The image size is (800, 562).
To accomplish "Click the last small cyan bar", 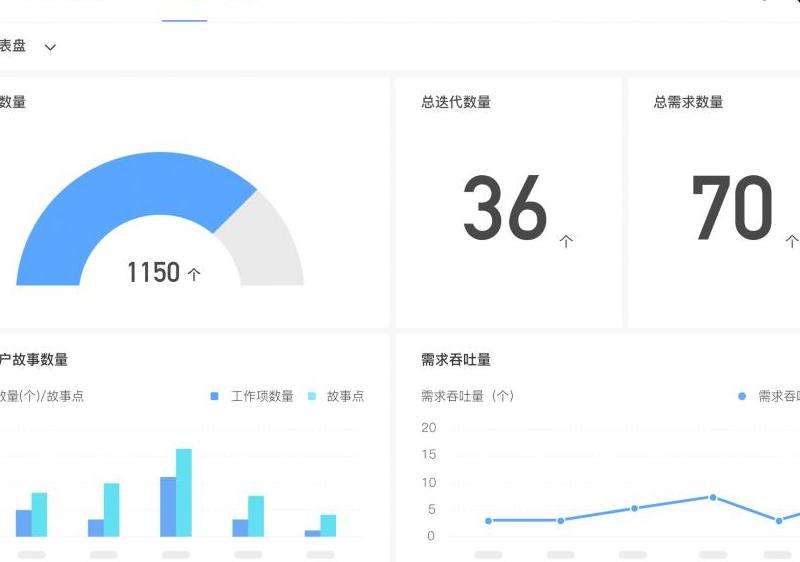I will [x=328, y=526].
